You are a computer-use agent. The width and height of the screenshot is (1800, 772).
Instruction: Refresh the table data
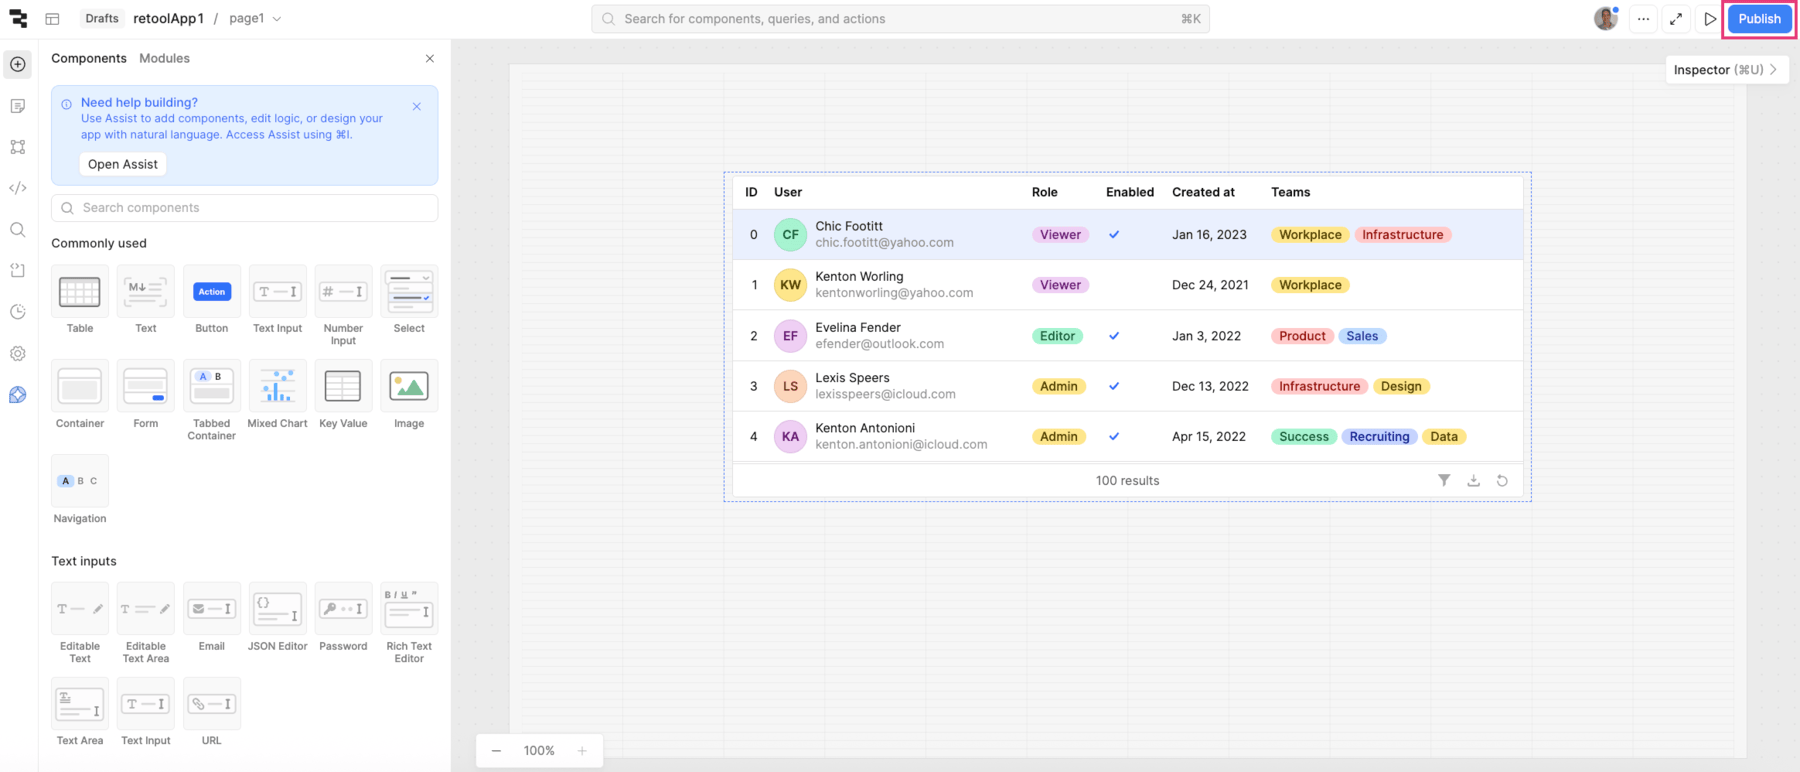coord(1502,480)
